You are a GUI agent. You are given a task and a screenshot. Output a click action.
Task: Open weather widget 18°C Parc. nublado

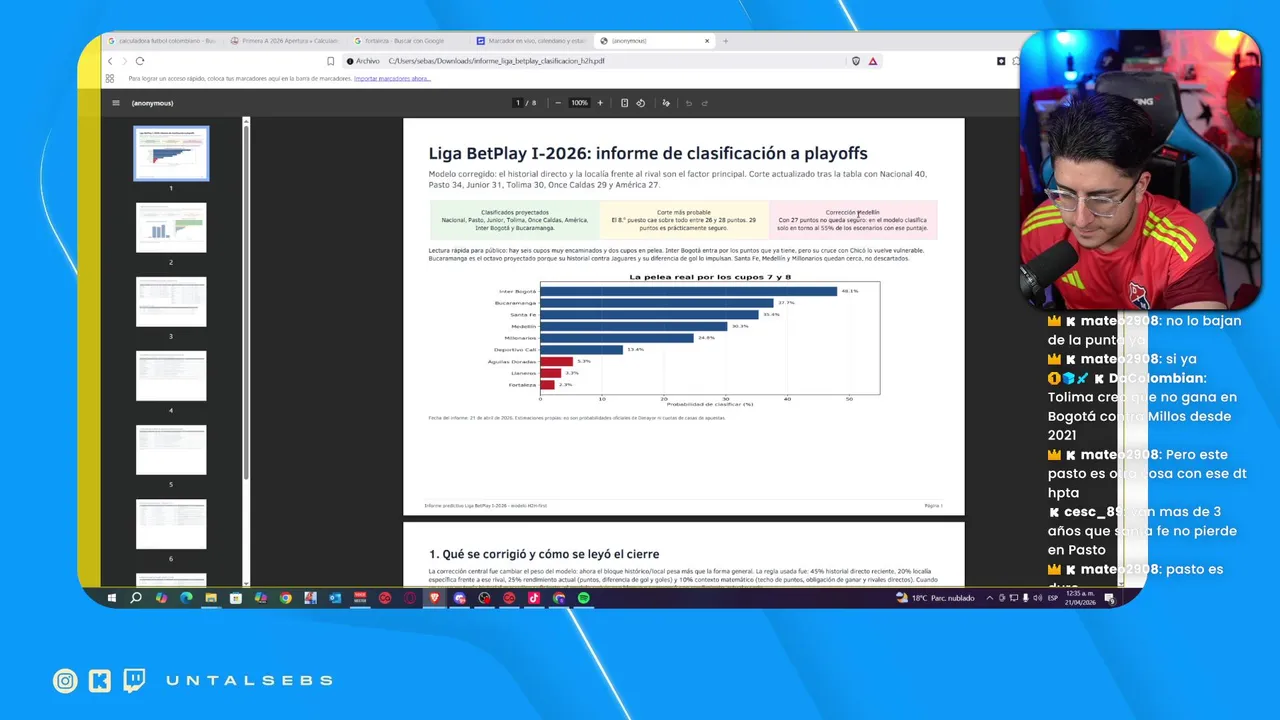(x=935, y=598)
